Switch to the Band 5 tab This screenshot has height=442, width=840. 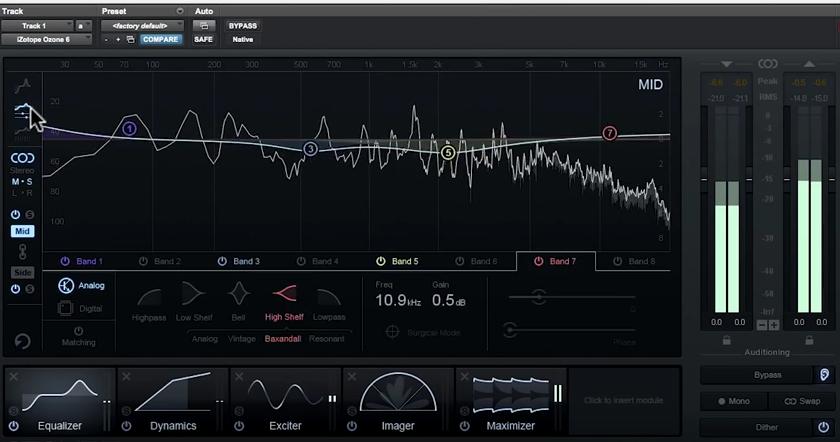(x=398, y=262)
